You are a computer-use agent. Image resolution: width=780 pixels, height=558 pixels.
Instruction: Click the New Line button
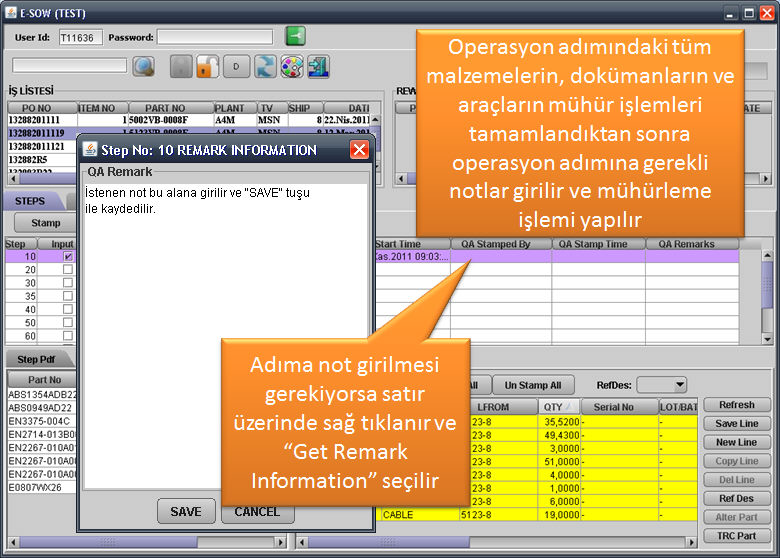pyautogui.click(x=737, y=442)
